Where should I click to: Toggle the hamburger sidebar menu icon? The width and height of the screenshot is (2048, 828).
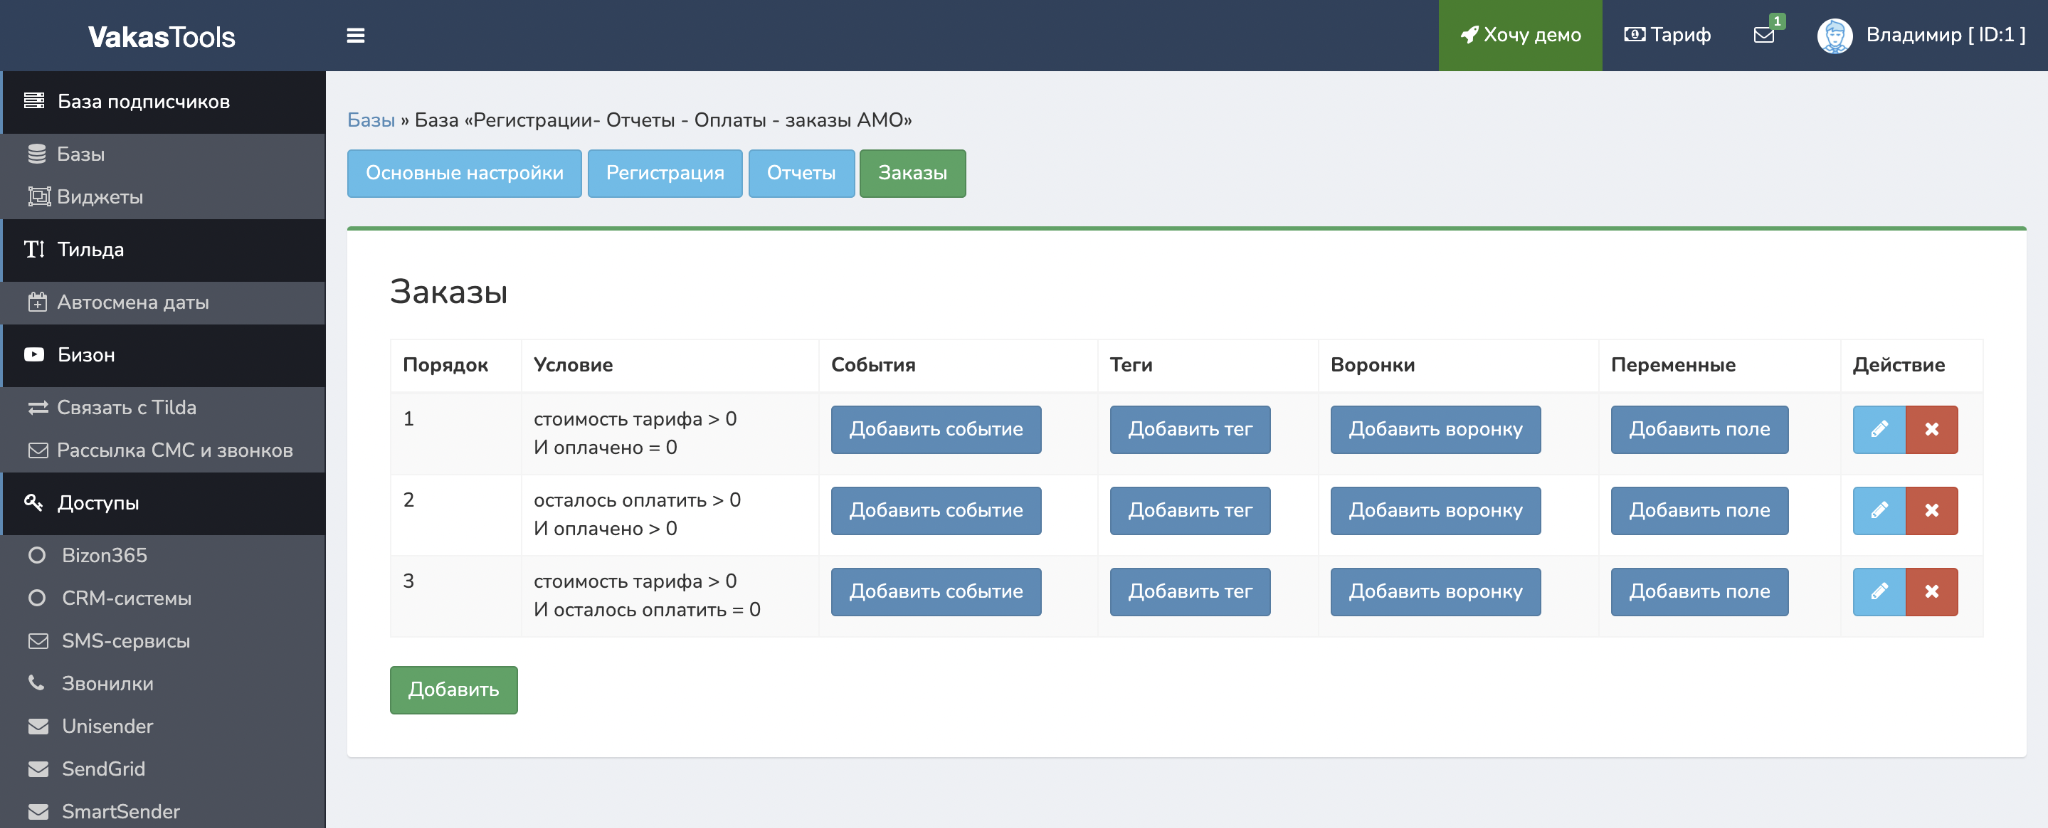coord(355,36)
